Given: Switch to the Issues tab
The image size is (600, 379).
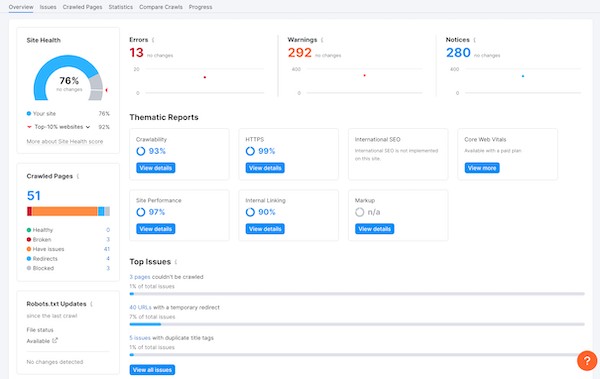Looking at the screenshot, I should (48, 7).
